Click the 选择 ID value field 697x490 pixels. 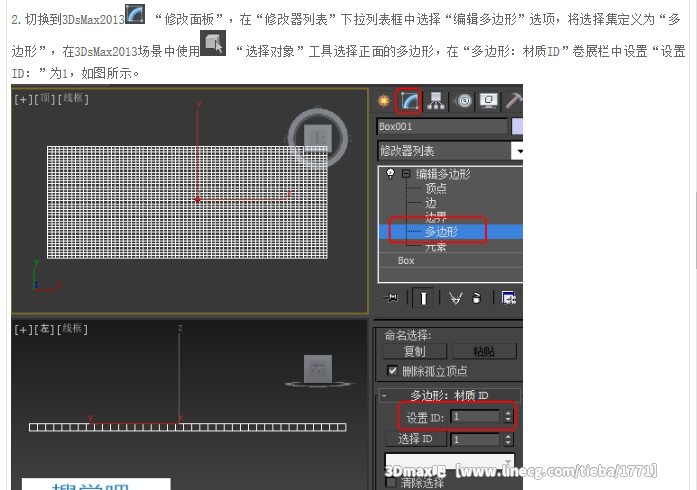pyautogui.click(x=476, y=440)
